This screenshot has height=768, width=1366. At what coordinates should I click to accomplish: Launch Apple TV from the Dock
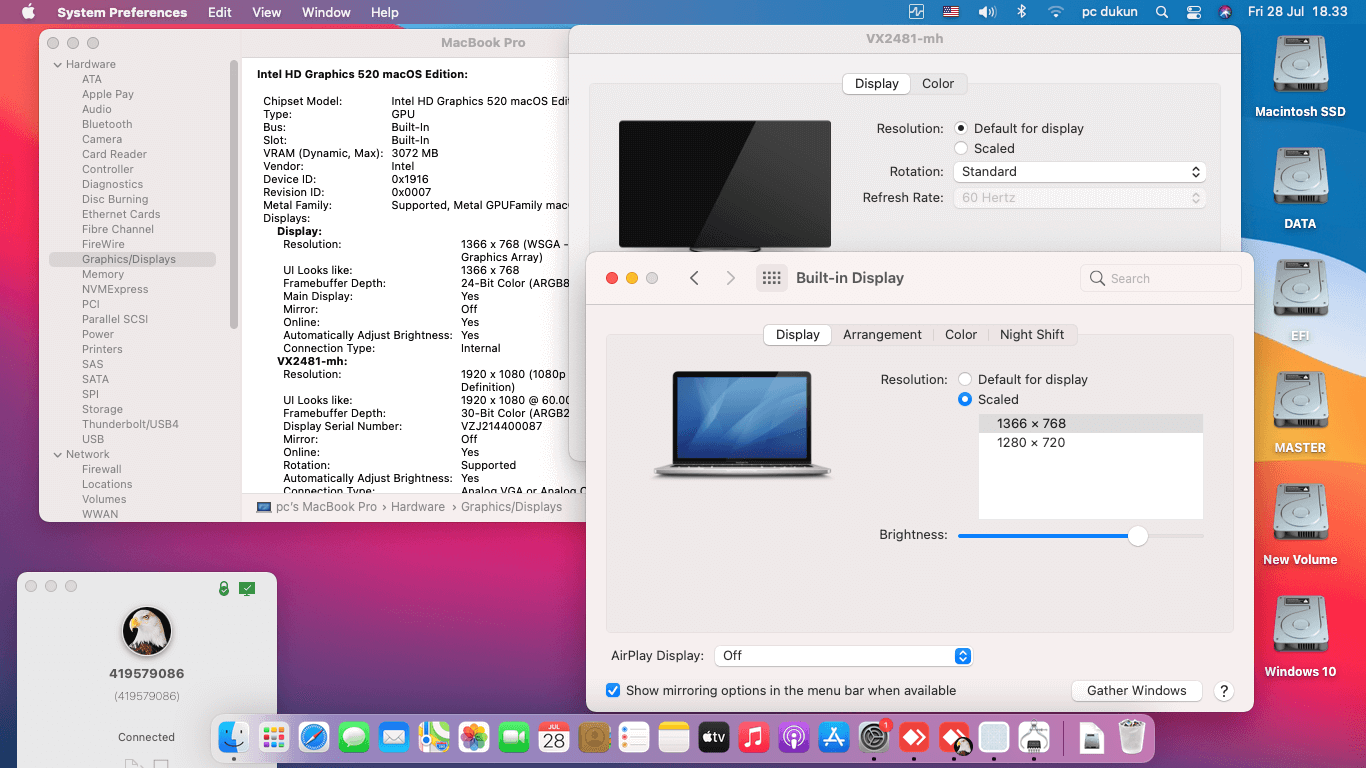coord(714,738)
